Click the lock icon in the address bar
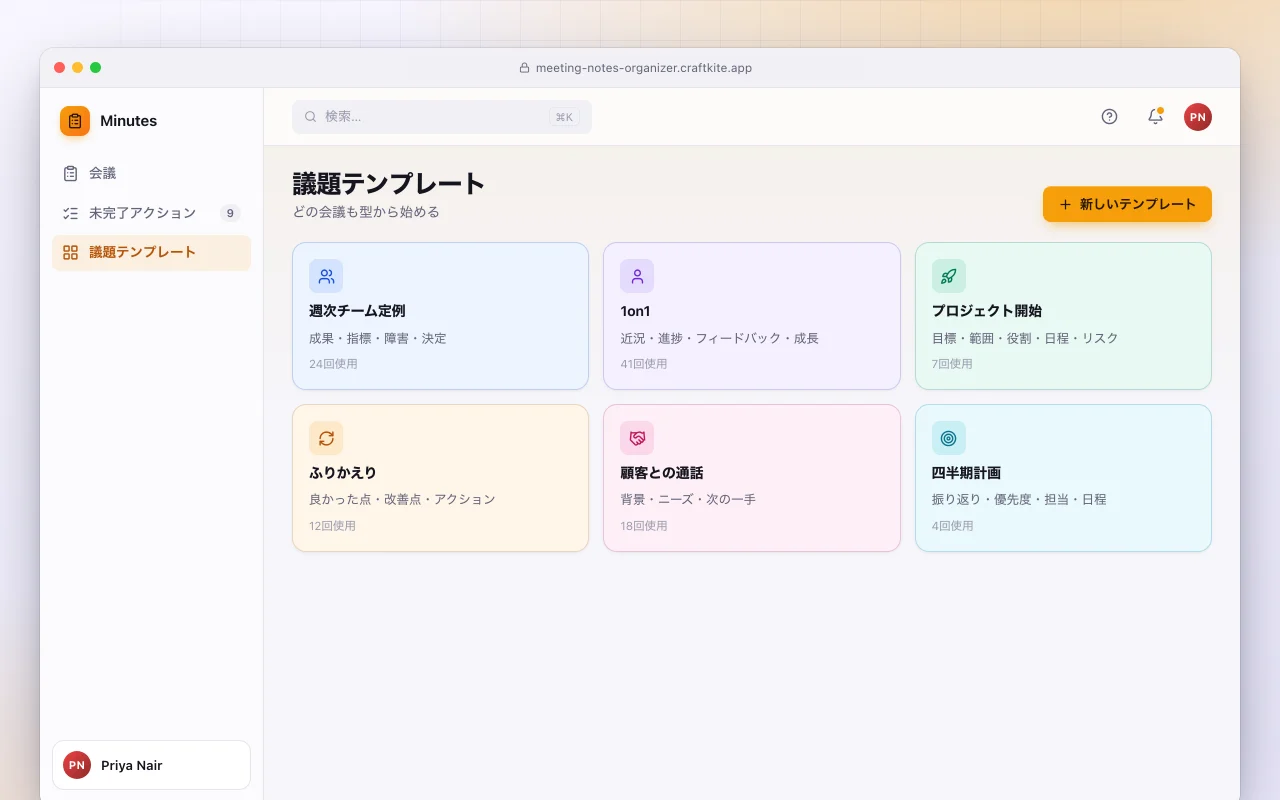The height and width of the screenshot is (800, 1280). [524, 68]
